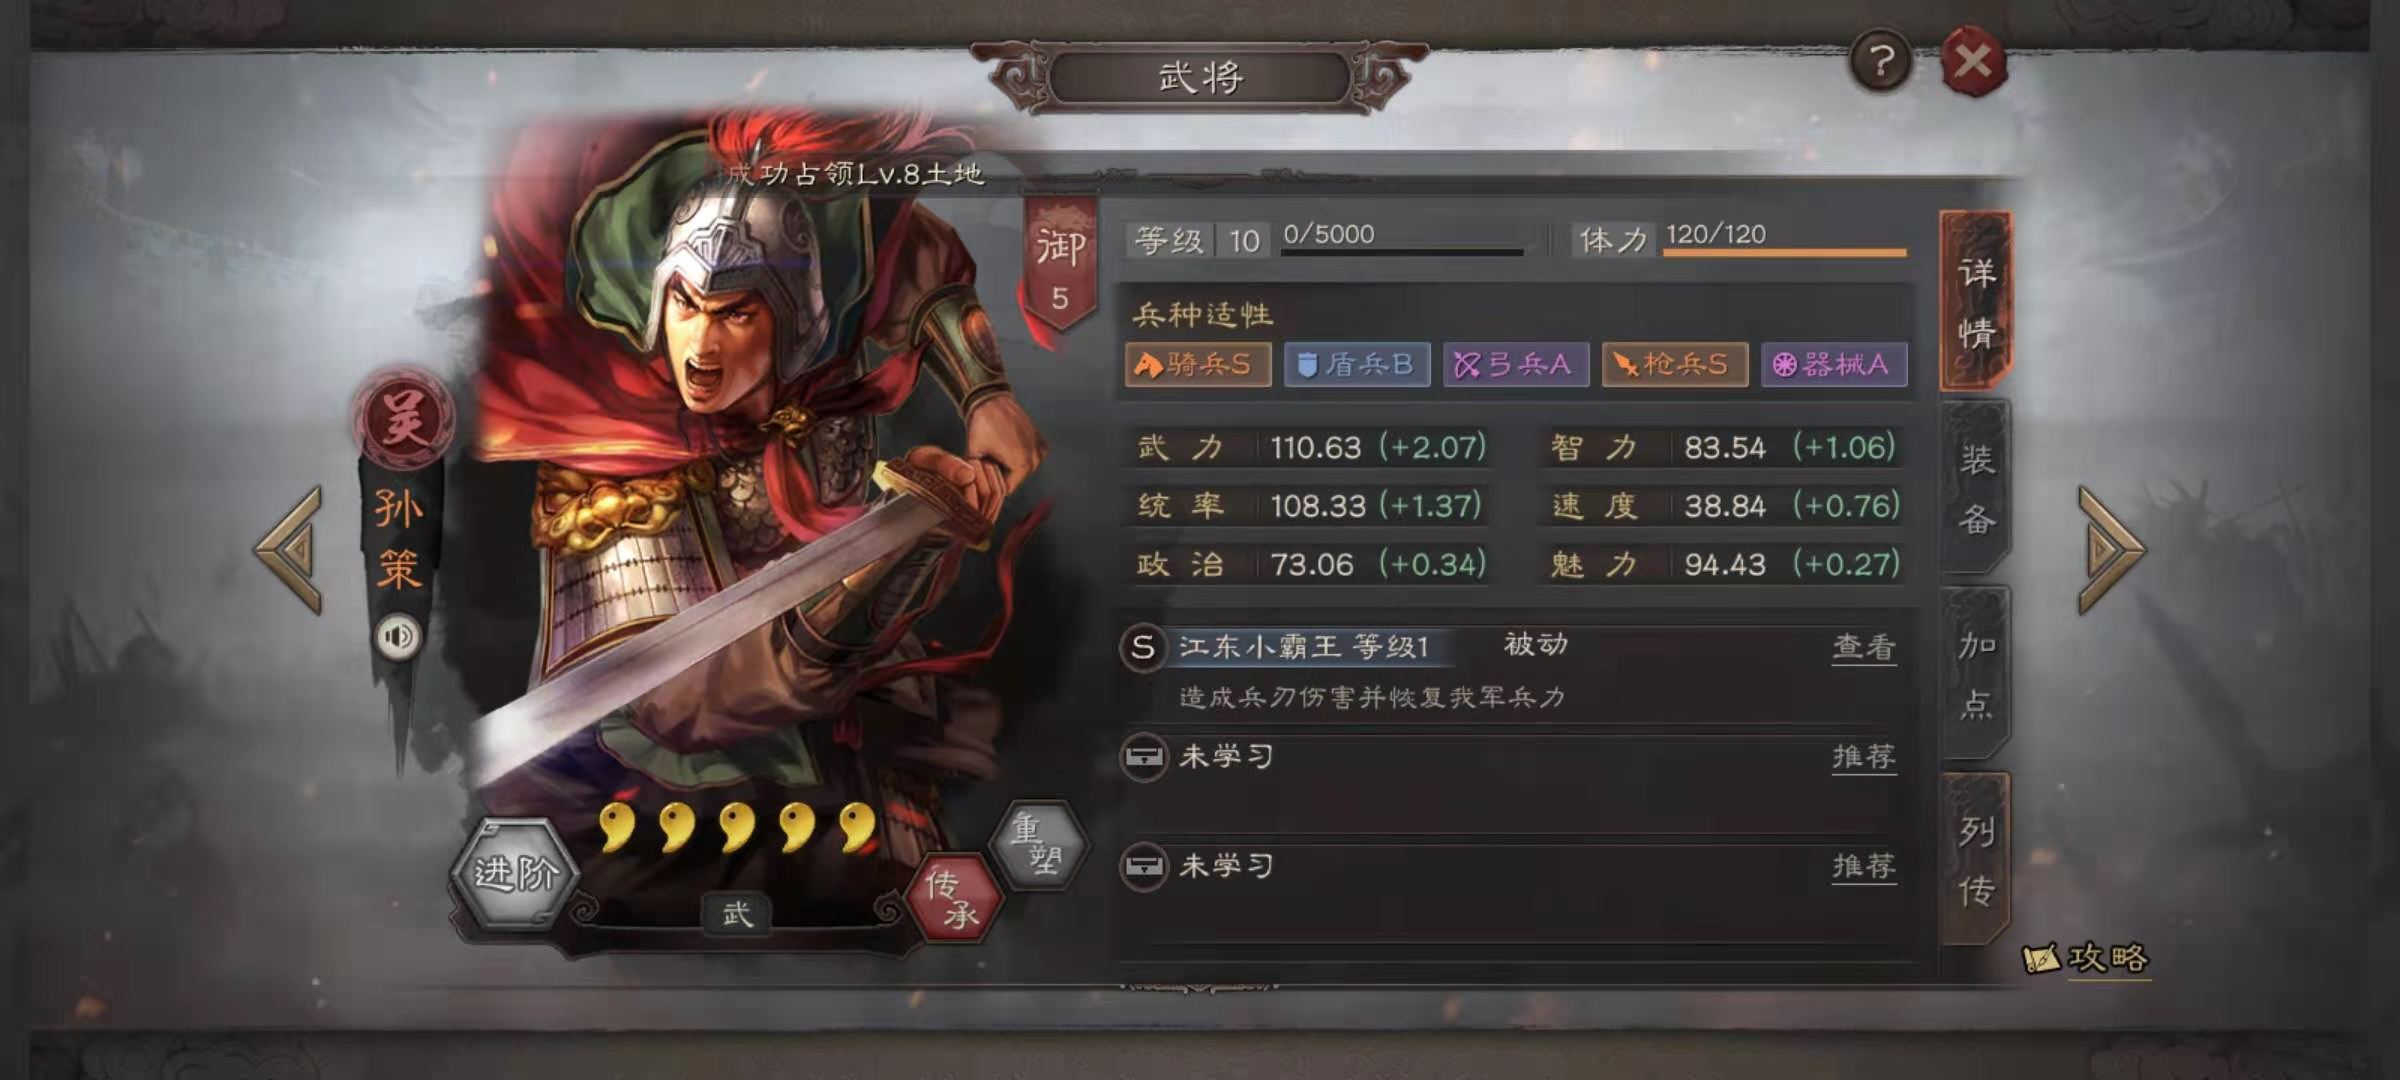The height and width of the screenshot is (1080, 2400).
Task: Select the 器械A troop aptitude badge
Action: point(1834,364)
